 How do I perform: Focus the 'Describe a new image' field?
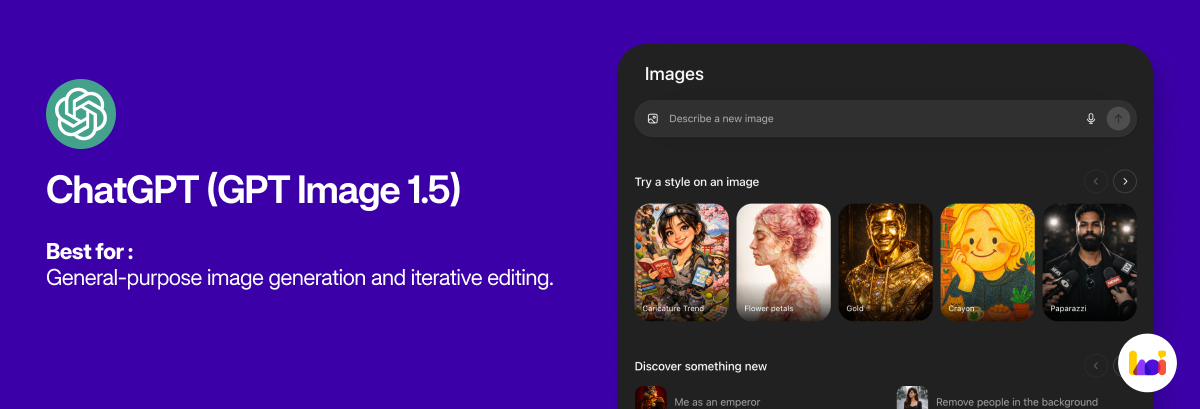[x=885, y=118]
